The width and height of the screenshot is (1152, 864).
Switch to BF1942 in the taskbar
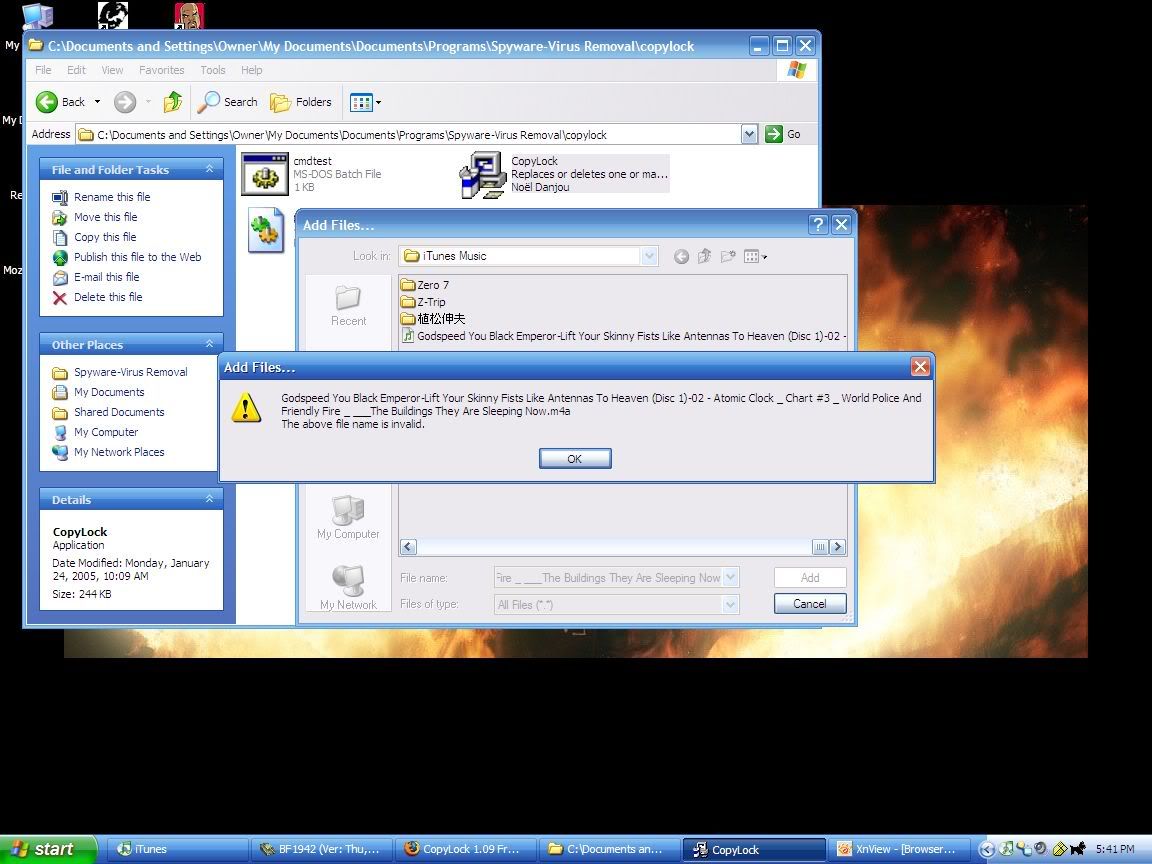320,849
